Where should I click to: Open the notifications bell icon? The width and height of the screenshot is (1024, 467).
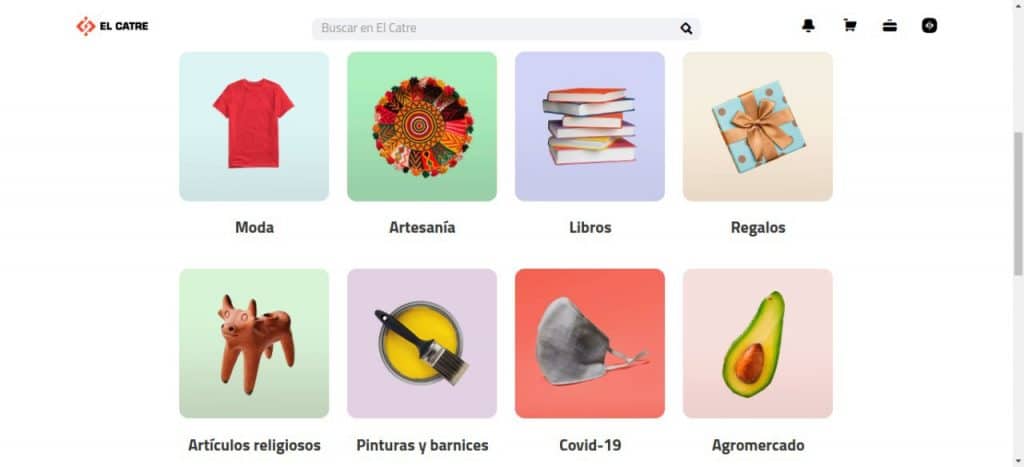(808, 26)
